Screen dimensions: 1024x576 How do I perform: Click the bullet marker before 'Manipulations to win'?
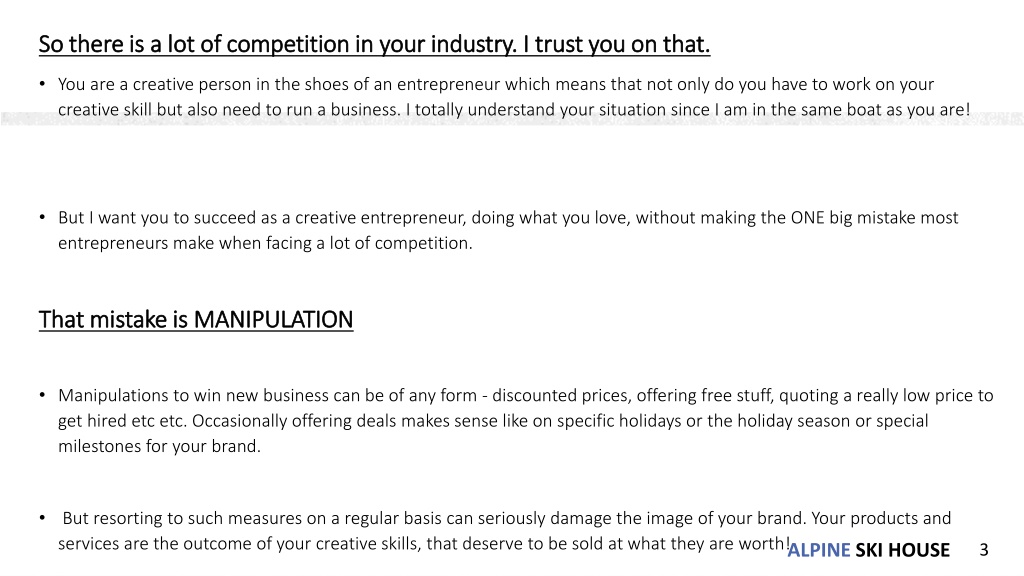point(42,395)
